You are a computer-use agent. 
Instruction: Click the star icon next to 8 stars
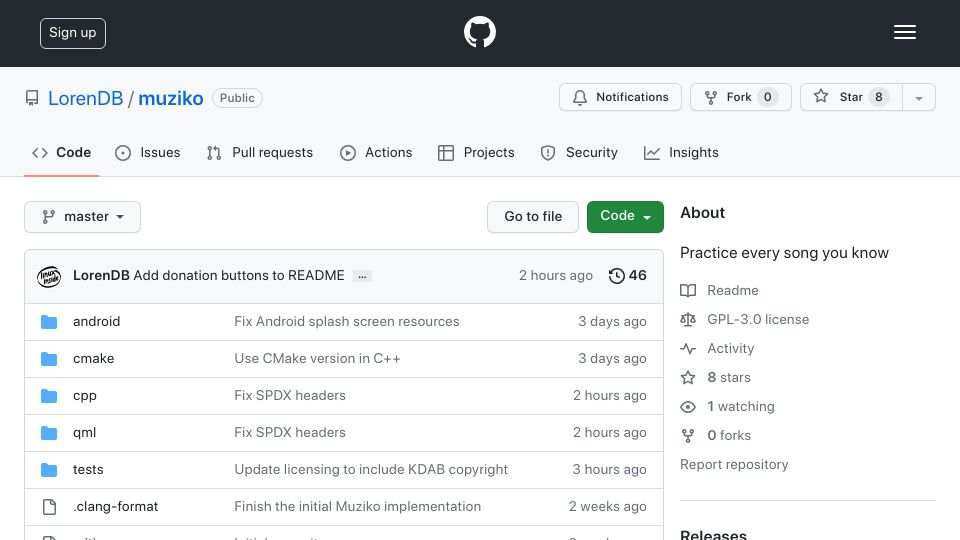pyautogui.click(x=688, y=377)
